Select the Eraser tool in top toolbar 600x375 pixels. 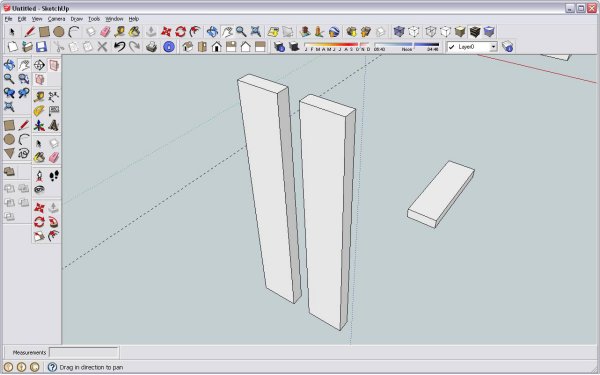pos(105,32)
